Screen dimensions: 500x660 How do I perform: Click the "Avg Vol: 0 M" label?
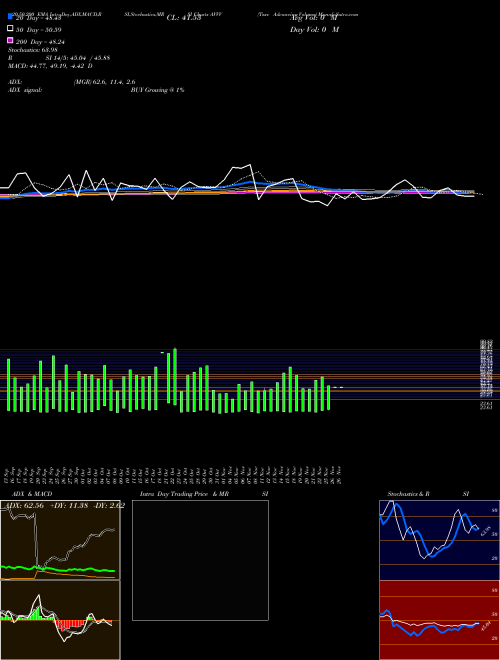(314, 18)
